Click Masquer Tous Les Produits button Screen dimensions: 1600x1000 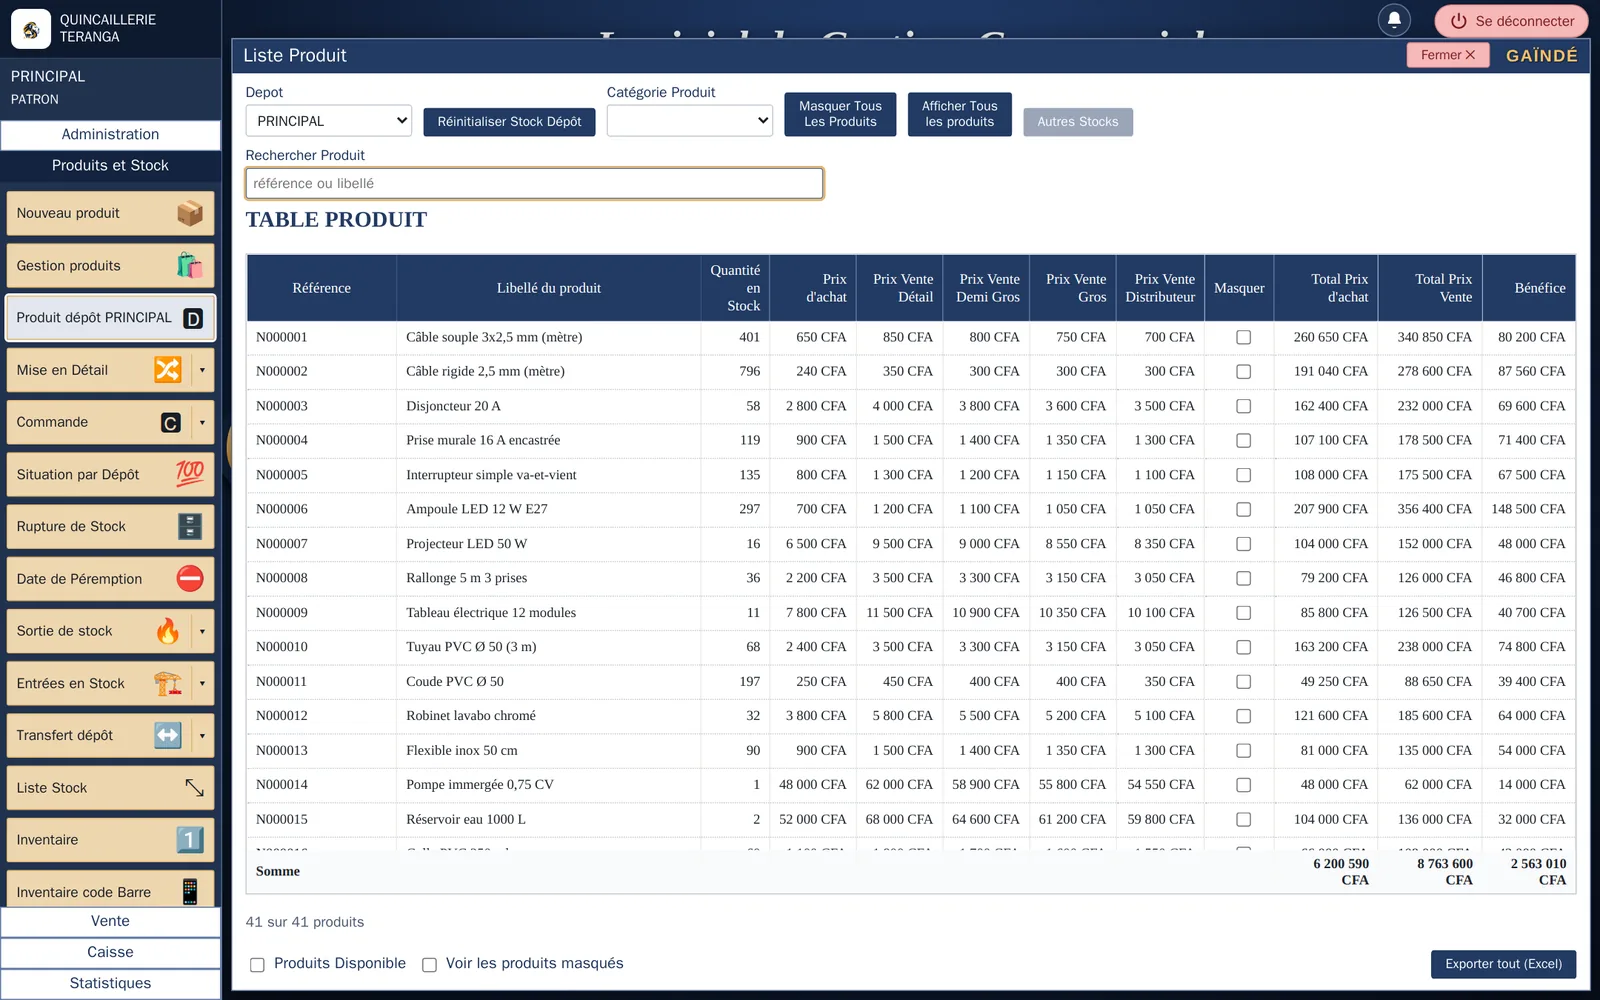(840, 114)
